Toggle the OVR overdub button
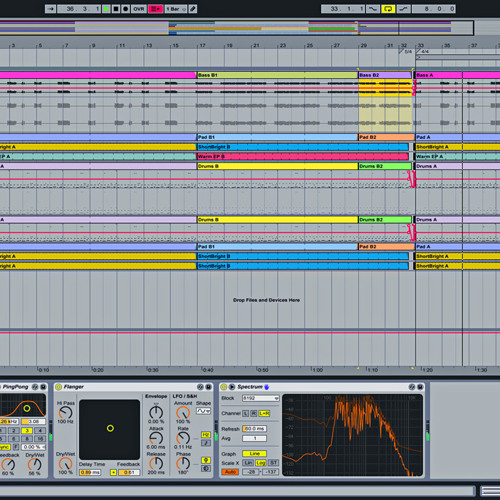 [139, 9]
